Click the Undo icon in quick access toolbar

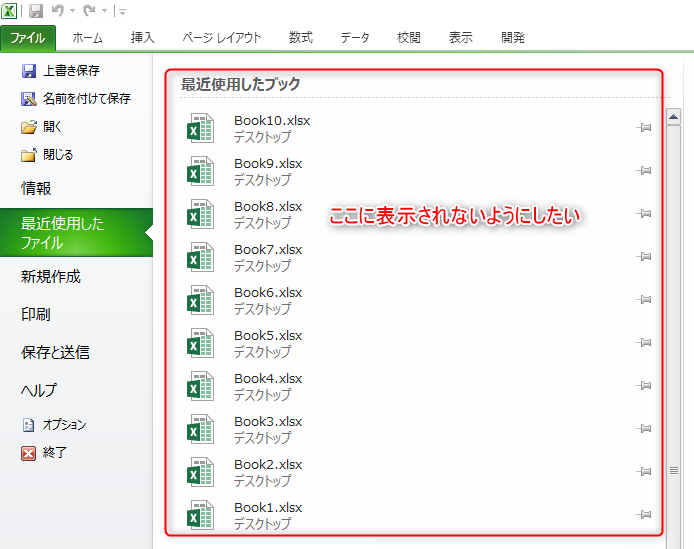tap(58, 11)
